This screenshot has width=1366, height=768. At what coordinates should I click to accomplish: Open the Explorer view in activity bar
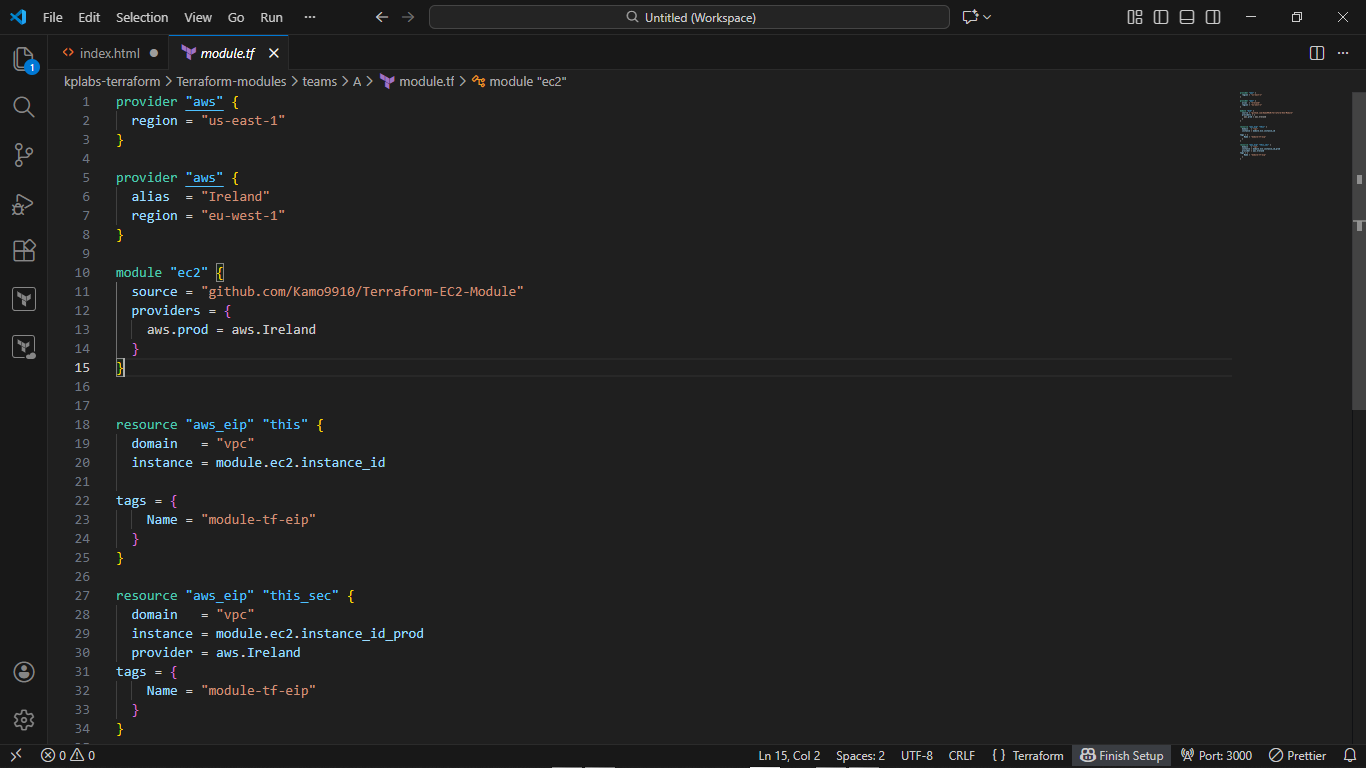[x=24, y=59]
